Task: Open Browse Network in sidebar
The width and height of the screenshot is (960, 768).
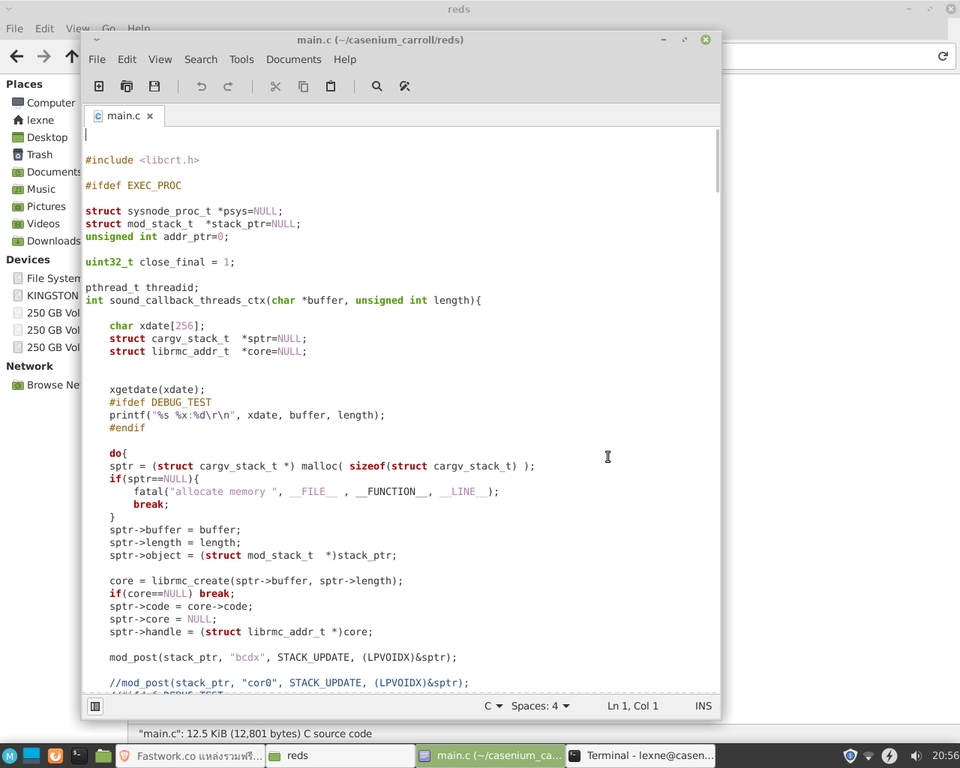Action: (x=46, y=385)
